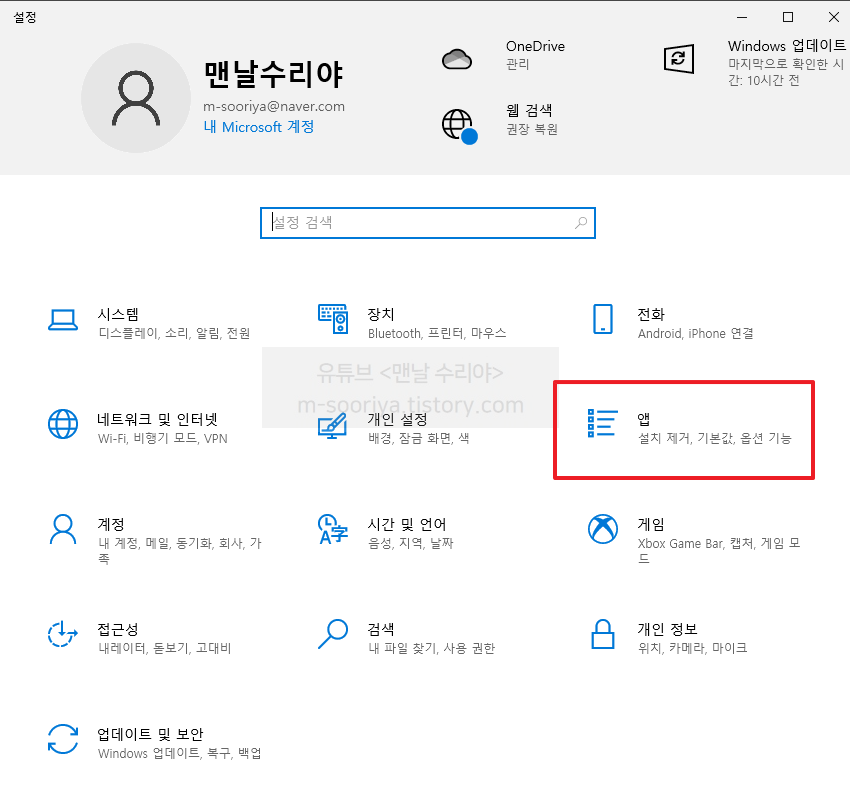Select the 전화 category title
Viewport: 850px width, 809px height.
651,314
